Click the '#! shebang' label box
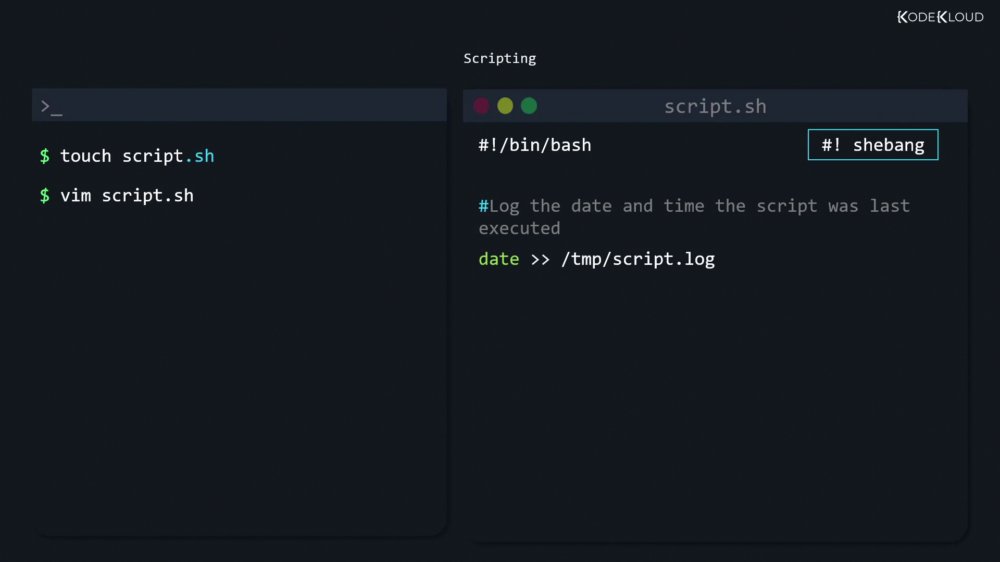This screenshot has height=562, width=1000. (x=872, y=145)
